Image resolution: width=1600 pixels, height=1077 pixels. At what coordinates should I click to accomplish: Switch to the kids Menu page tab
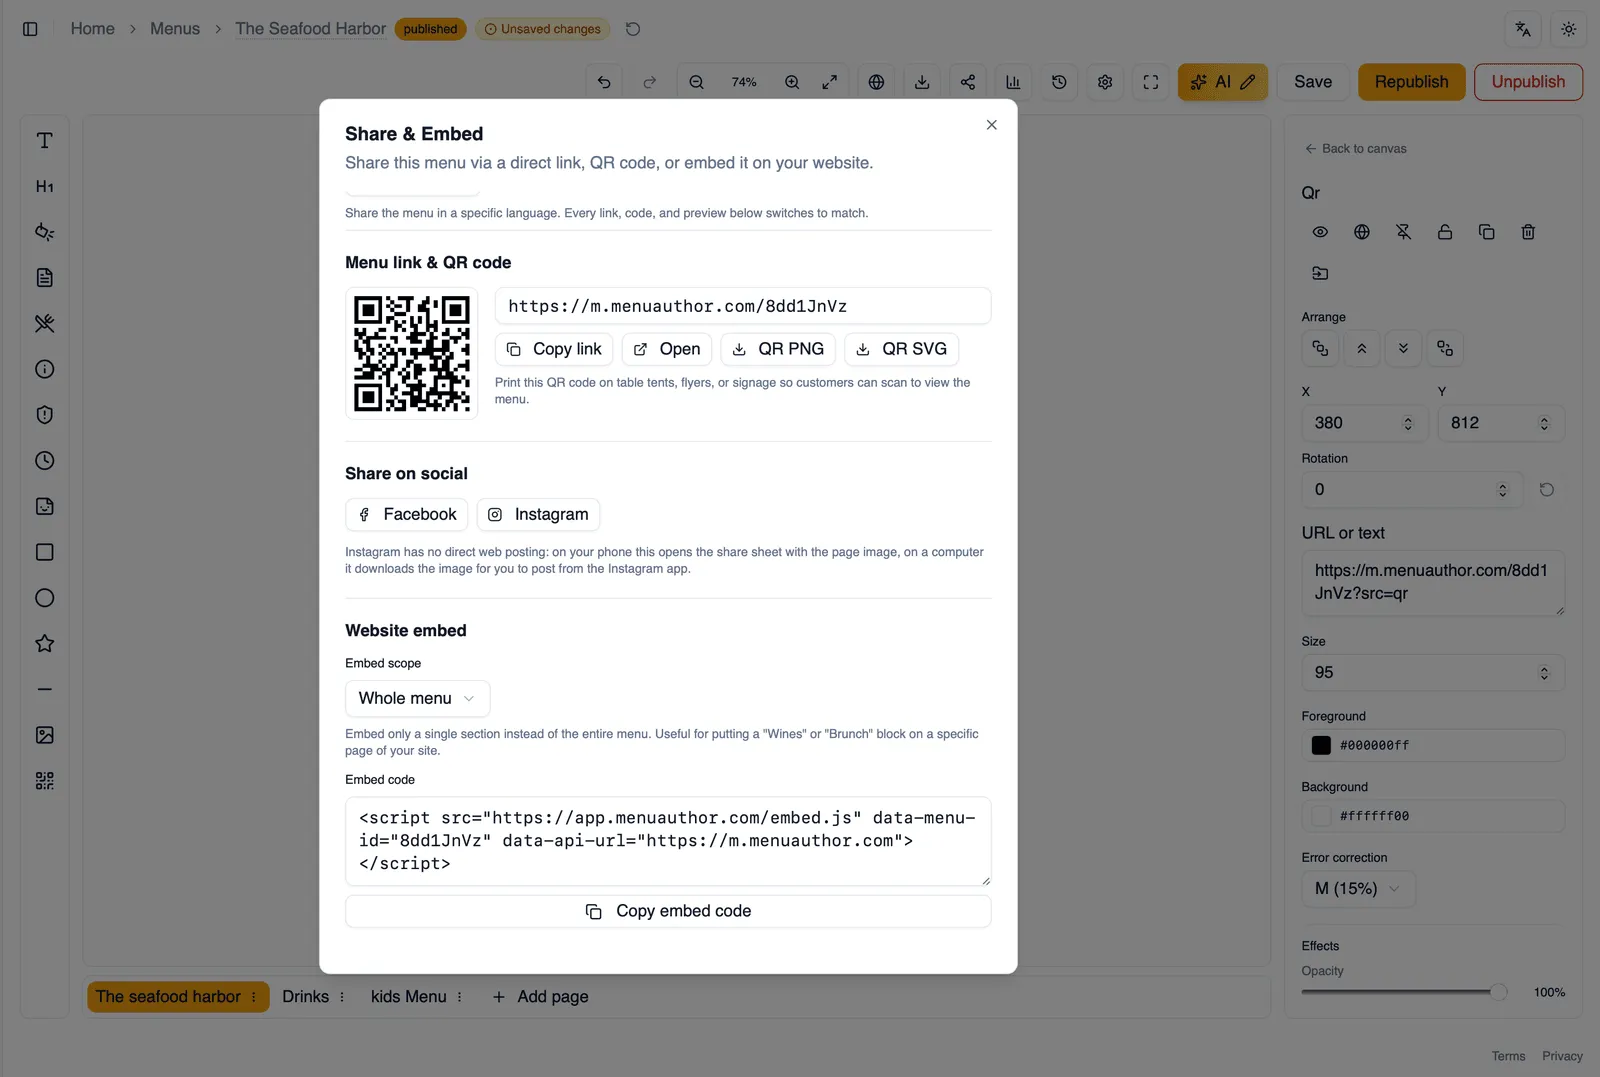pos(408,997)
